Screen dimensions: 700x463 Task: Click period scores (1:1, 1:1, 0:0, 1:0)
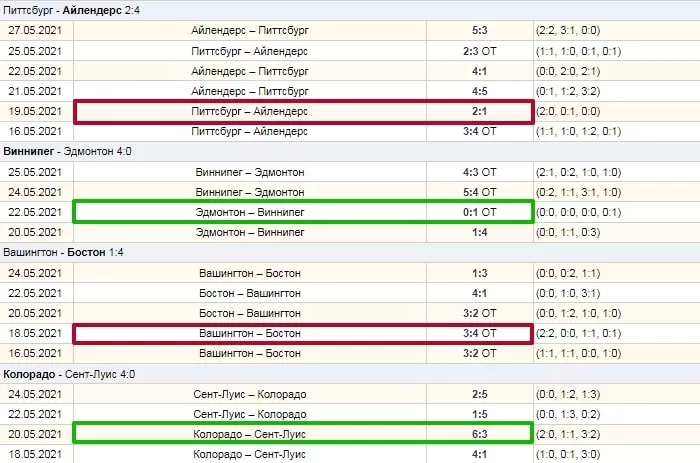[578, 354]
